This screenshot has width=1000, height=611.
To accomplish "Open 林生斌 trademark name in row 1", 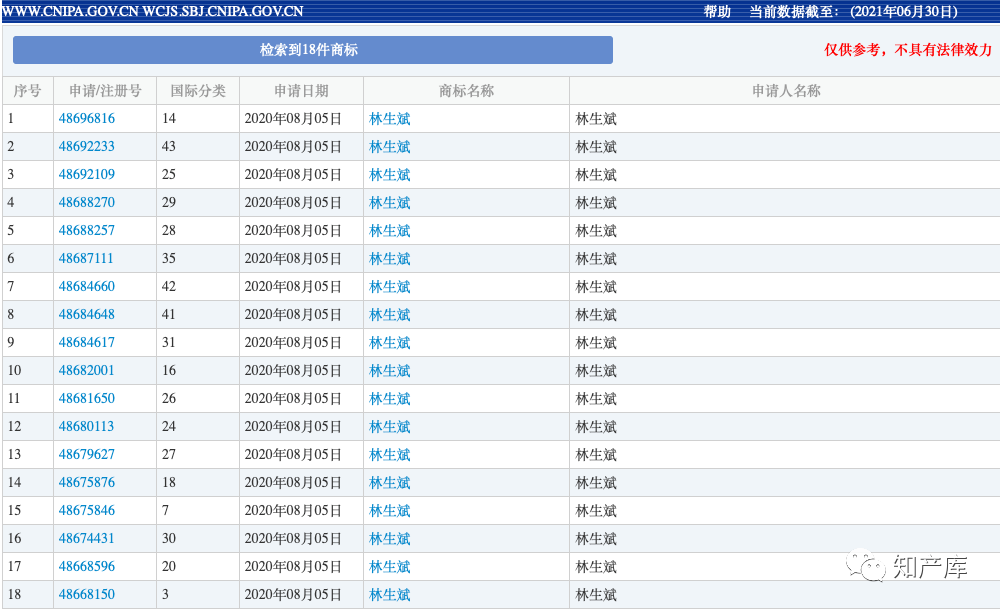I will click(390, 119).
